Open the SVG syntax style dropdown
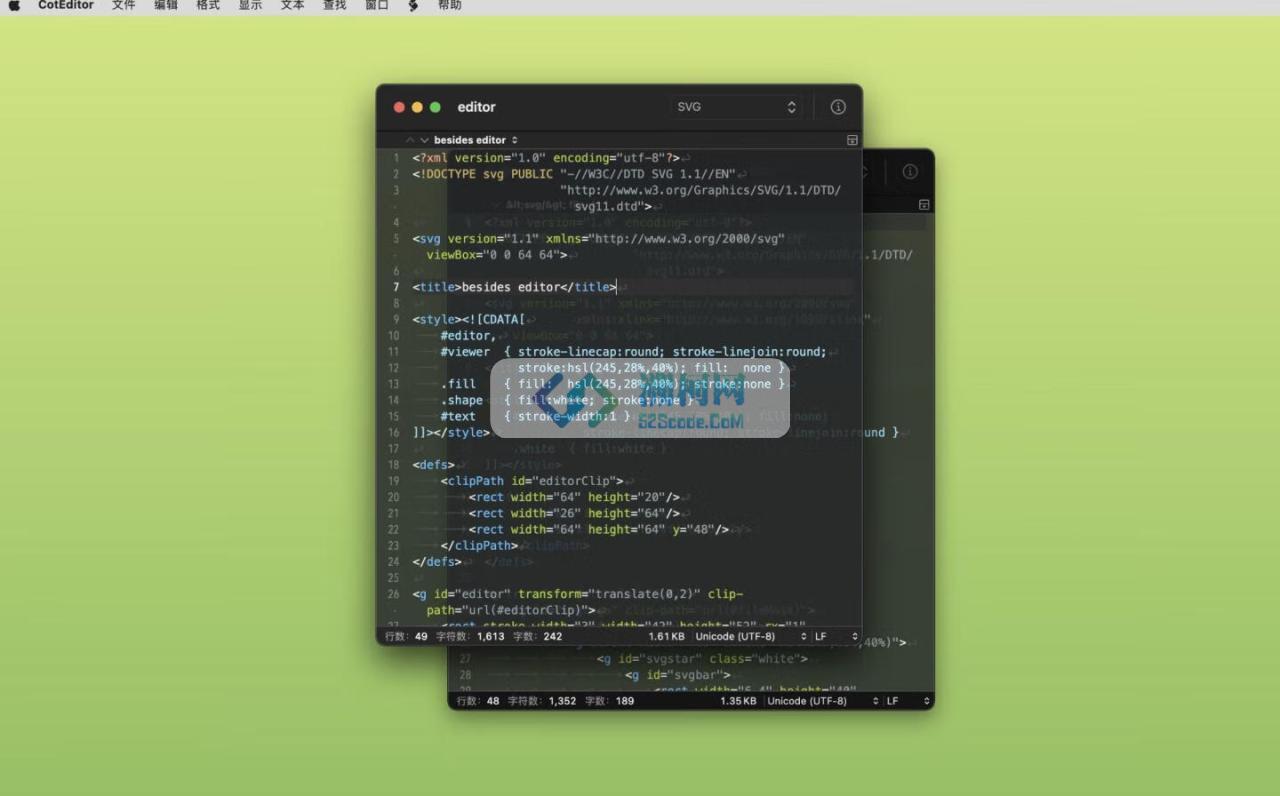Image resolution: width=1280 pixels, height=796 pixels. pyautogui.click(x=736, y=107)
